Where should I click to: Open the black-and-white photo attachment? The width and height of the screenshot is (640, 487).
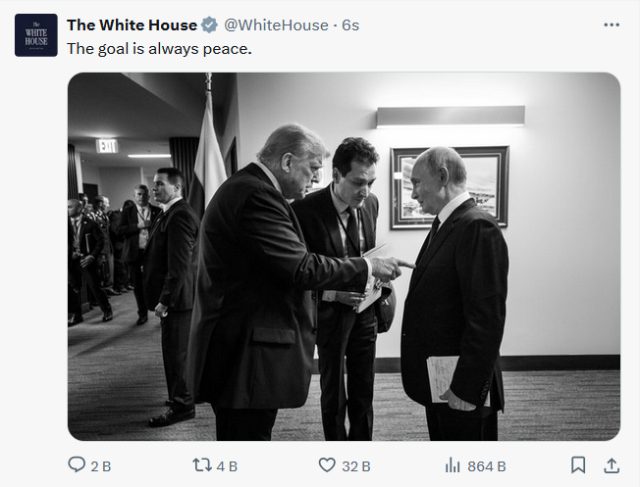coord(343,256)
